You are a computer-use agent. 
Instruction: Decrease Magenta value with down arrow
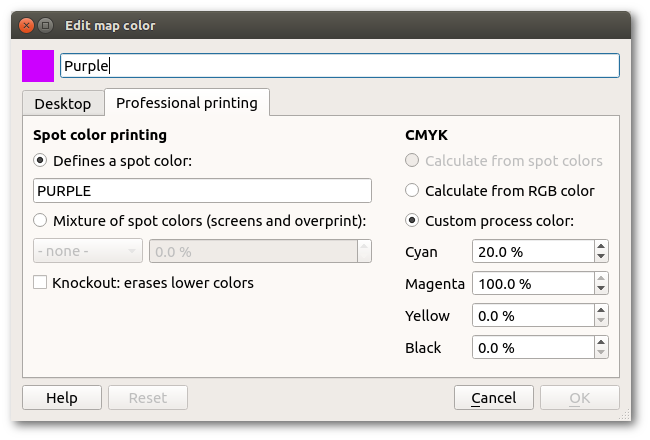(x=600, y=290)
